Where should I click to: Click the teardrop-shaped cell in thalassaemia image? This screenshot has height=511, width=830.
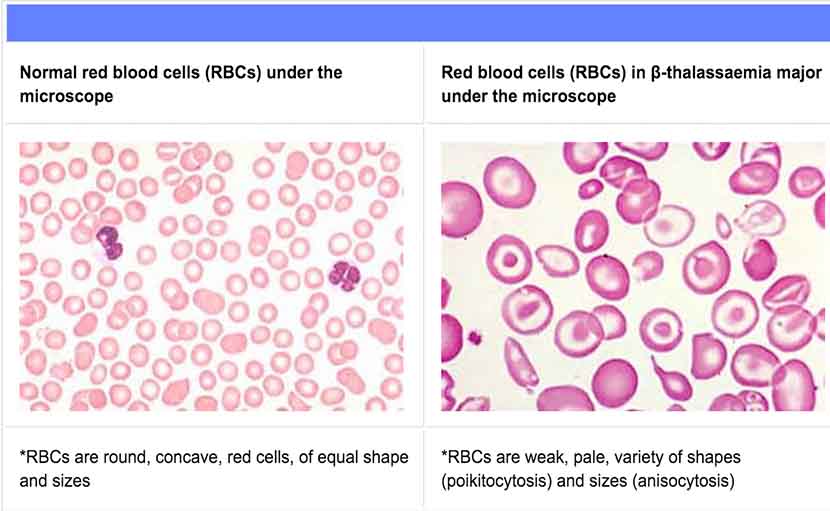[x=668, y=381]
